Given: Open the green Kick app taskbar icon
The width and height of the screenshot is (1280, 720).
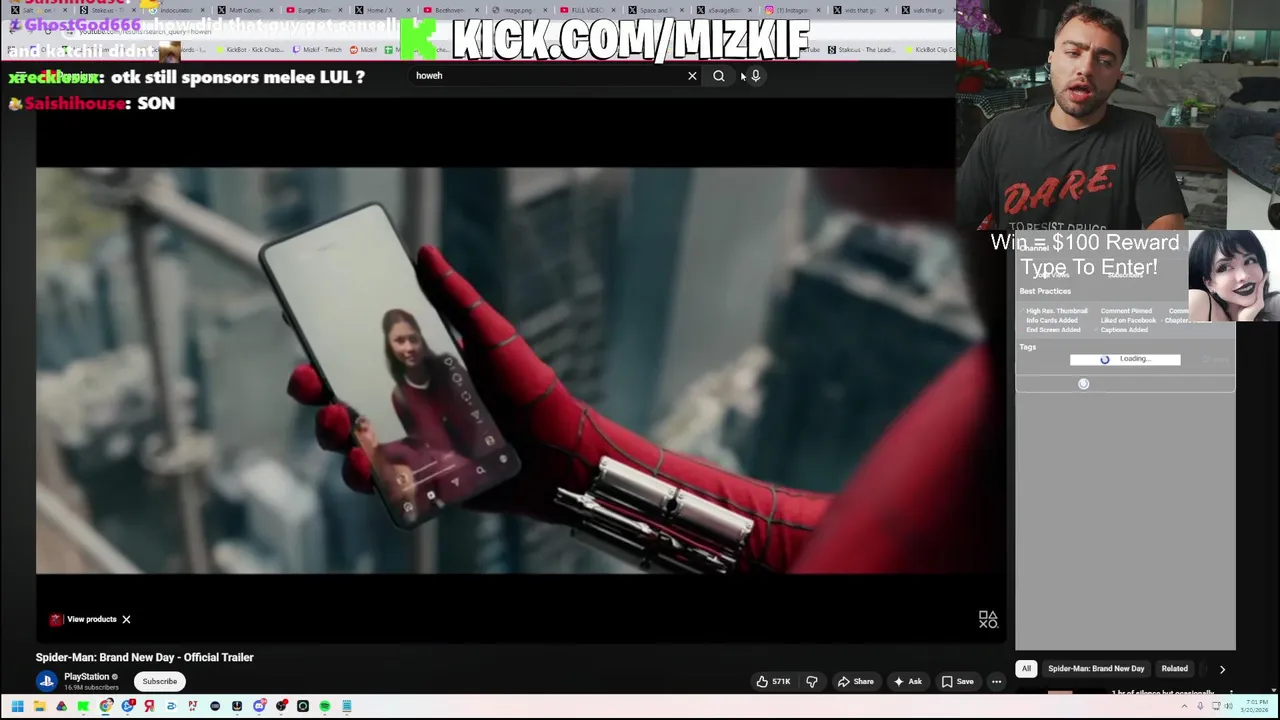Looking at the screenshot, I should [83, 707].
